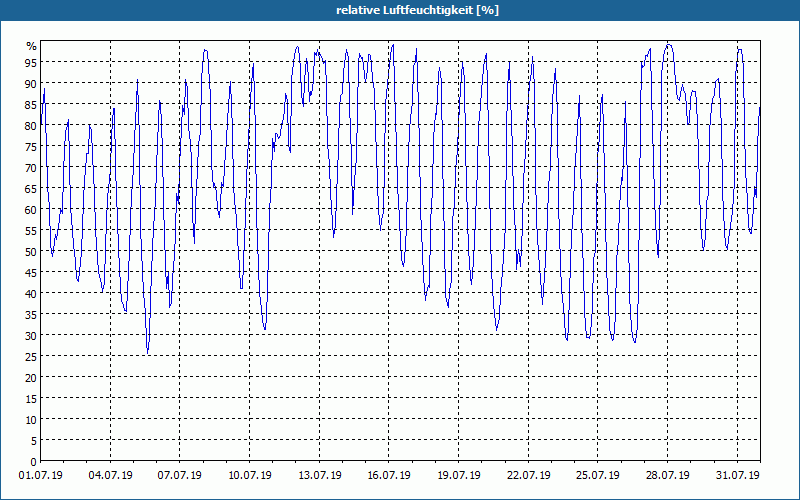Select the 25 y-axis value label
The image size is (800, 500).
[x=31, y=357]
